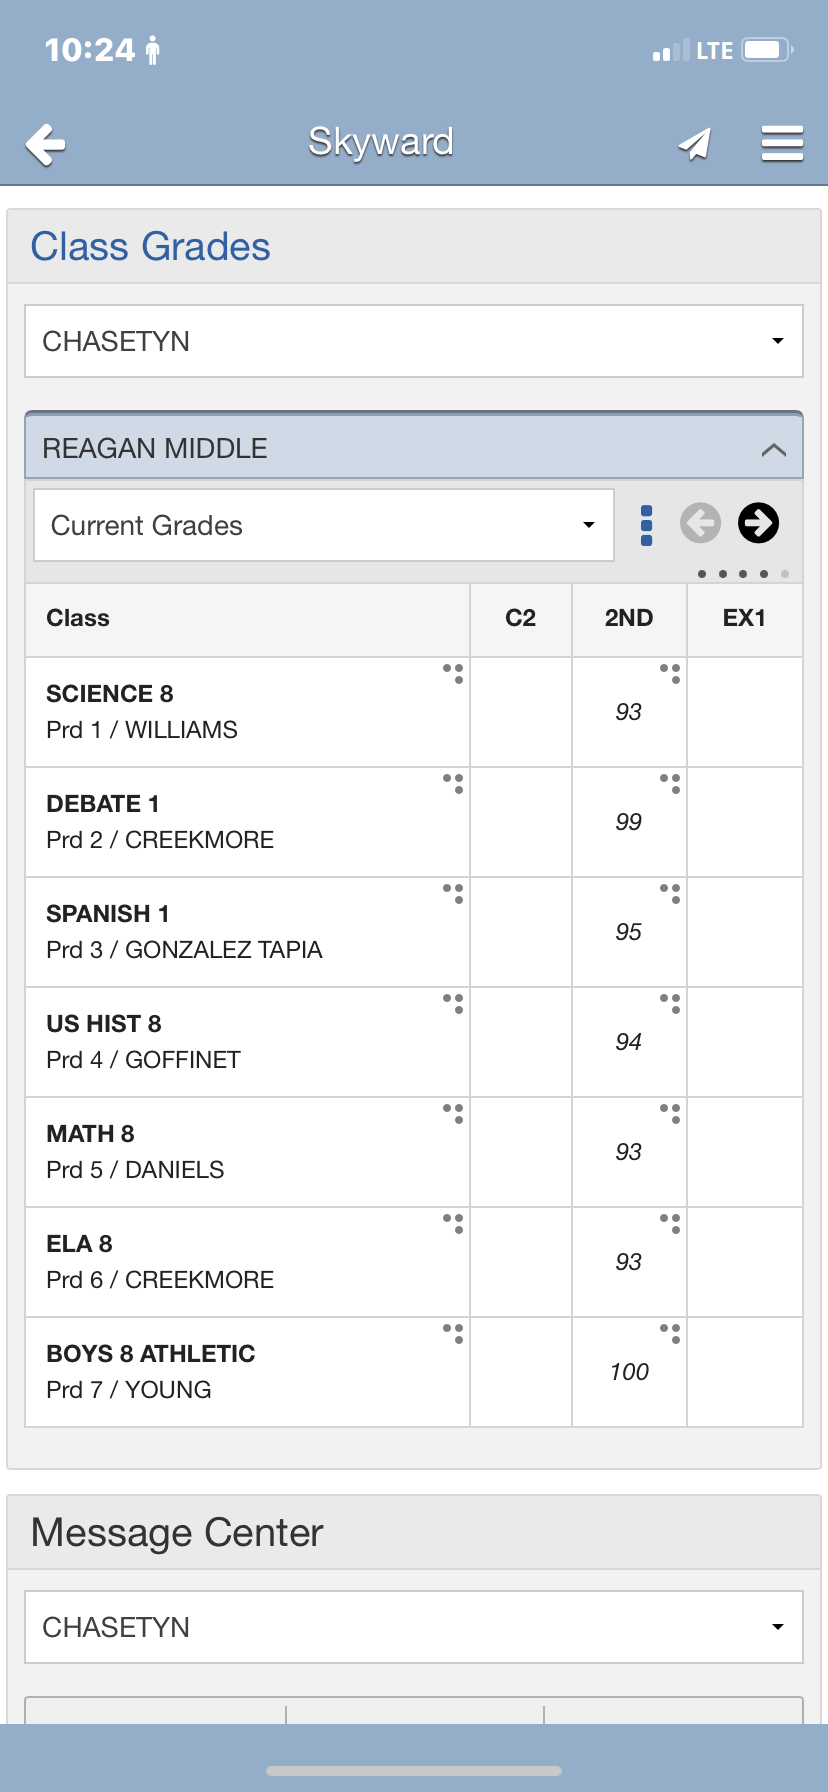The width and height of the screenshot is (828, 1792).
Task: Tap the dots icon on DEBATE 1 grade cell
Action: click(670, 783)
